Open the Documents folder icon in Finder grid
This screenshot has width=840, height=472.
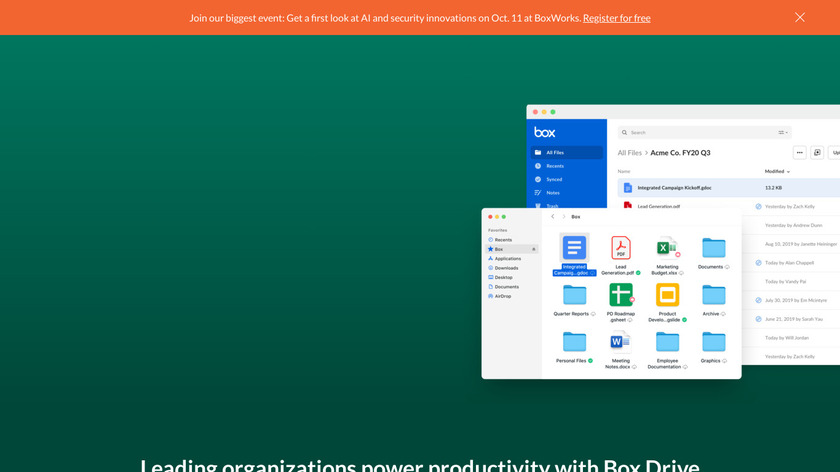(714, 248)
